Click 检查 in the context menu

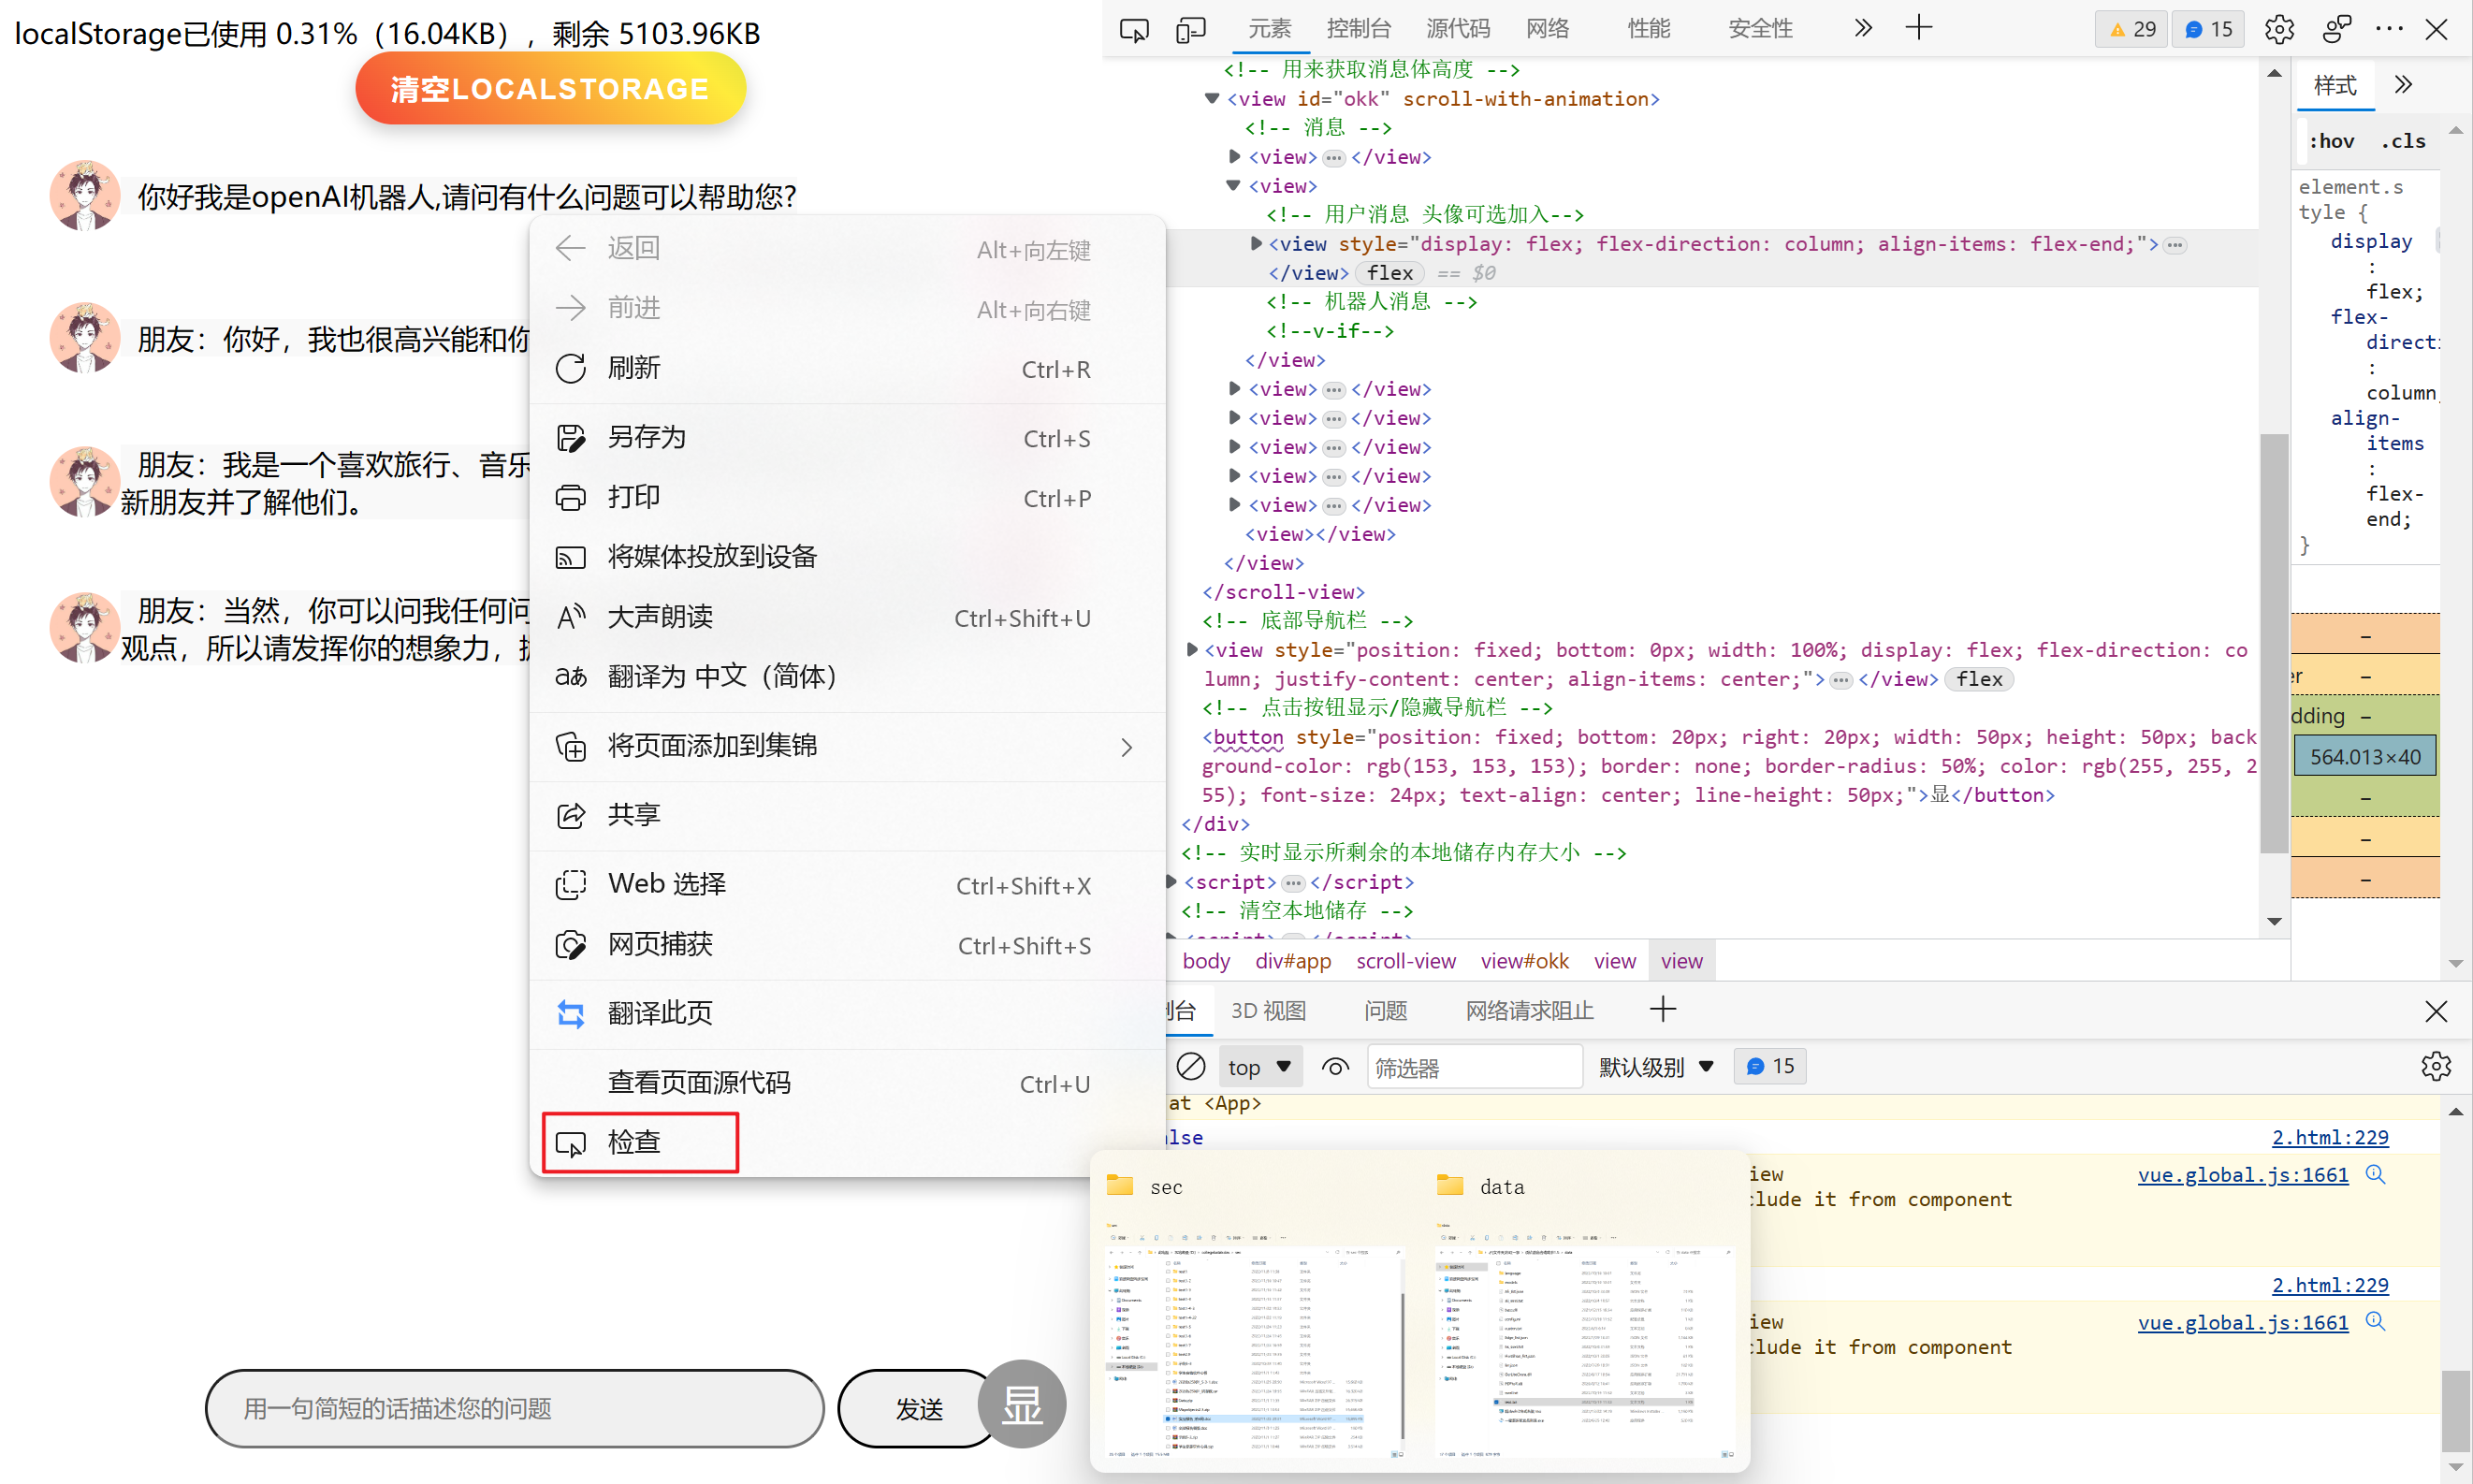847,1142
